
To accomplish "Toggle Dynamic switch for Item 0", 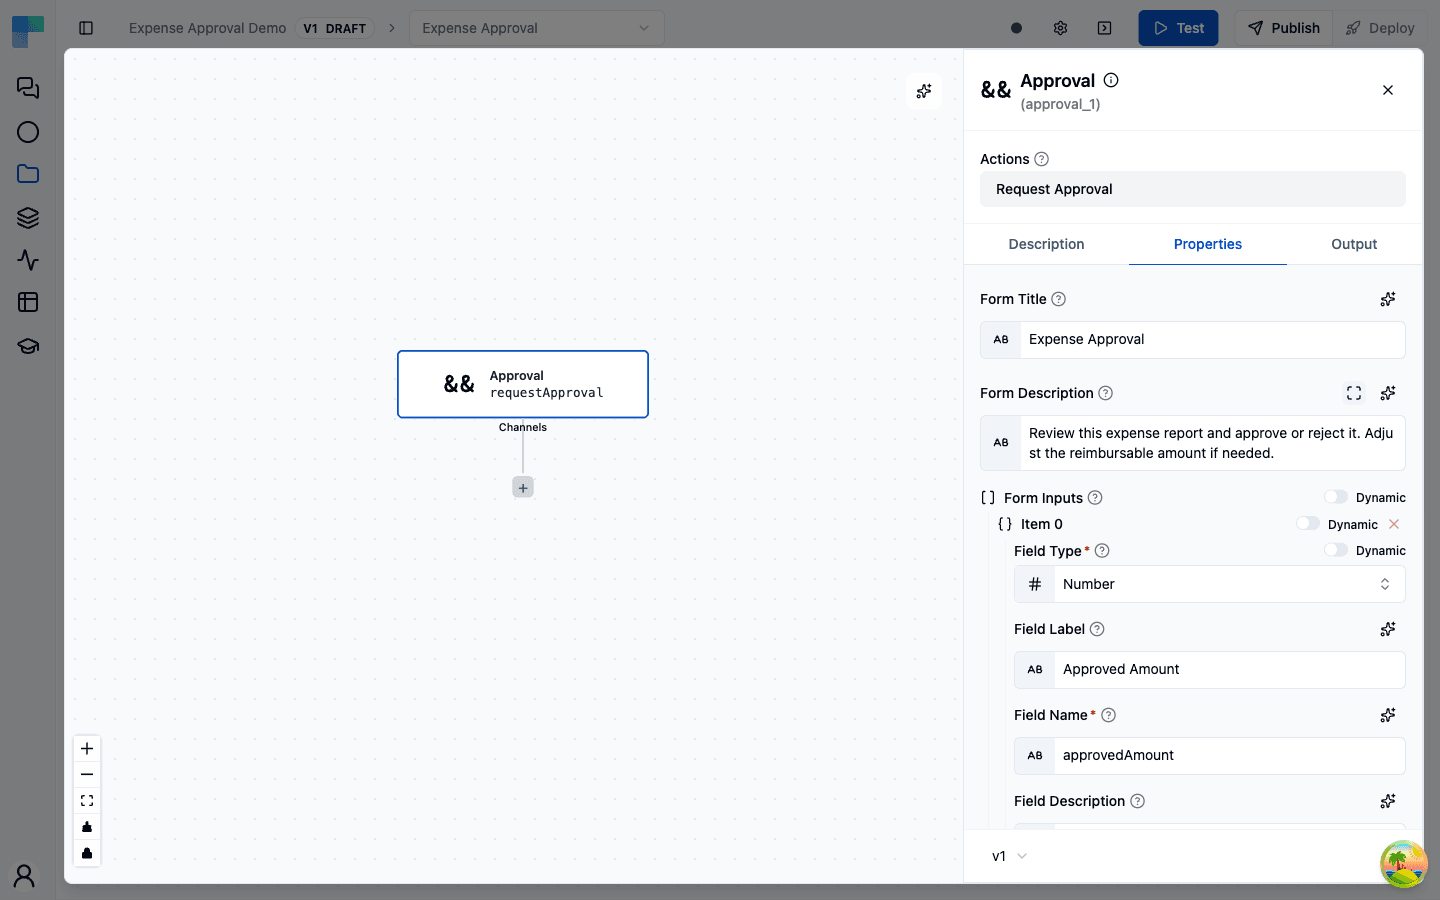I will [x=1307, y=523].
